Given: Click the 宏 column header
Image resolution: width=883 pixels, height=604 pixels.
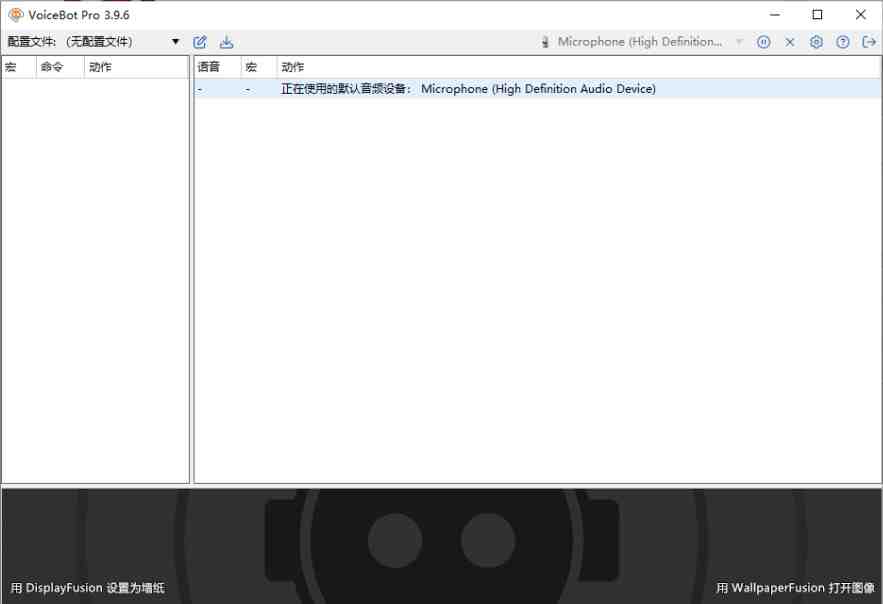Looking at the screenshot, I should 12,66.
